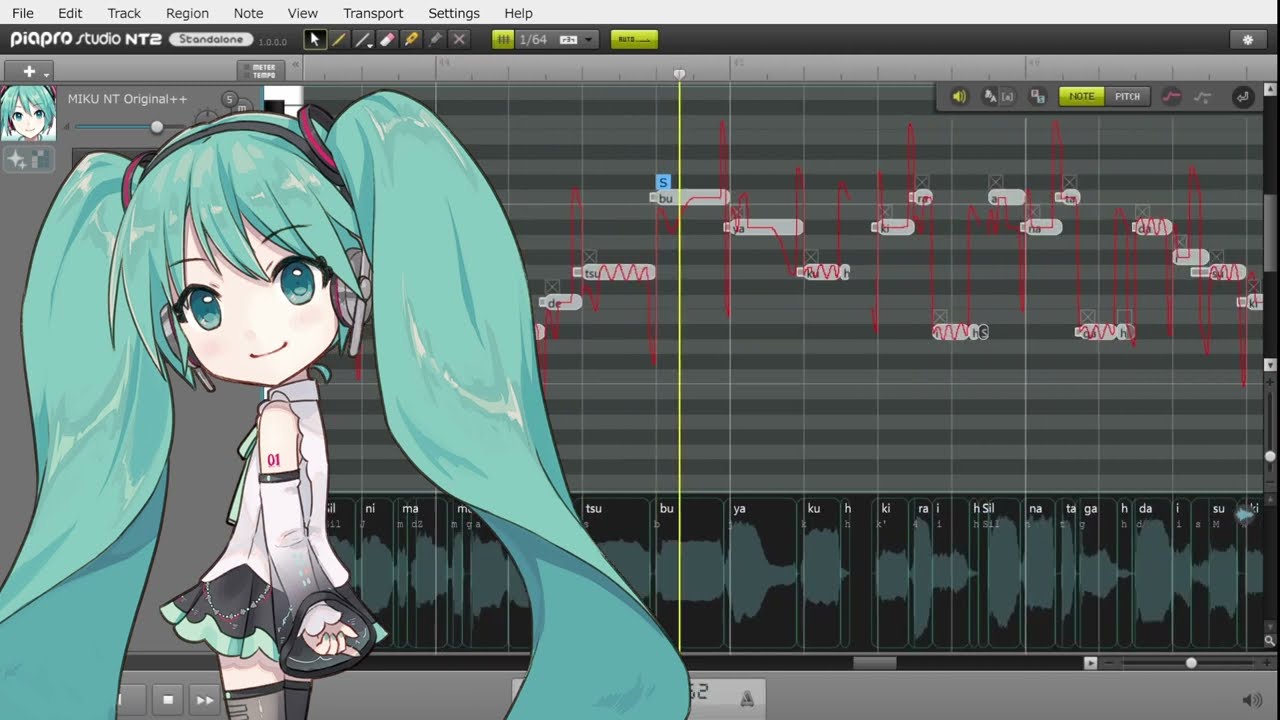Screen dimensions: 1280x720
Task: Select the eraser tool
Action: pyautogui.click(x=388, y=40)
